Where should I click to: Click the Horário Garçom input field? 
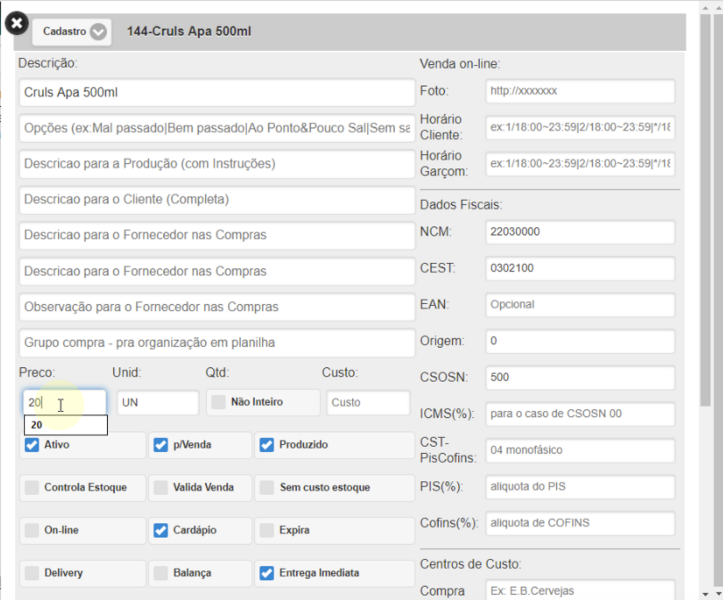tap(580, 164)
